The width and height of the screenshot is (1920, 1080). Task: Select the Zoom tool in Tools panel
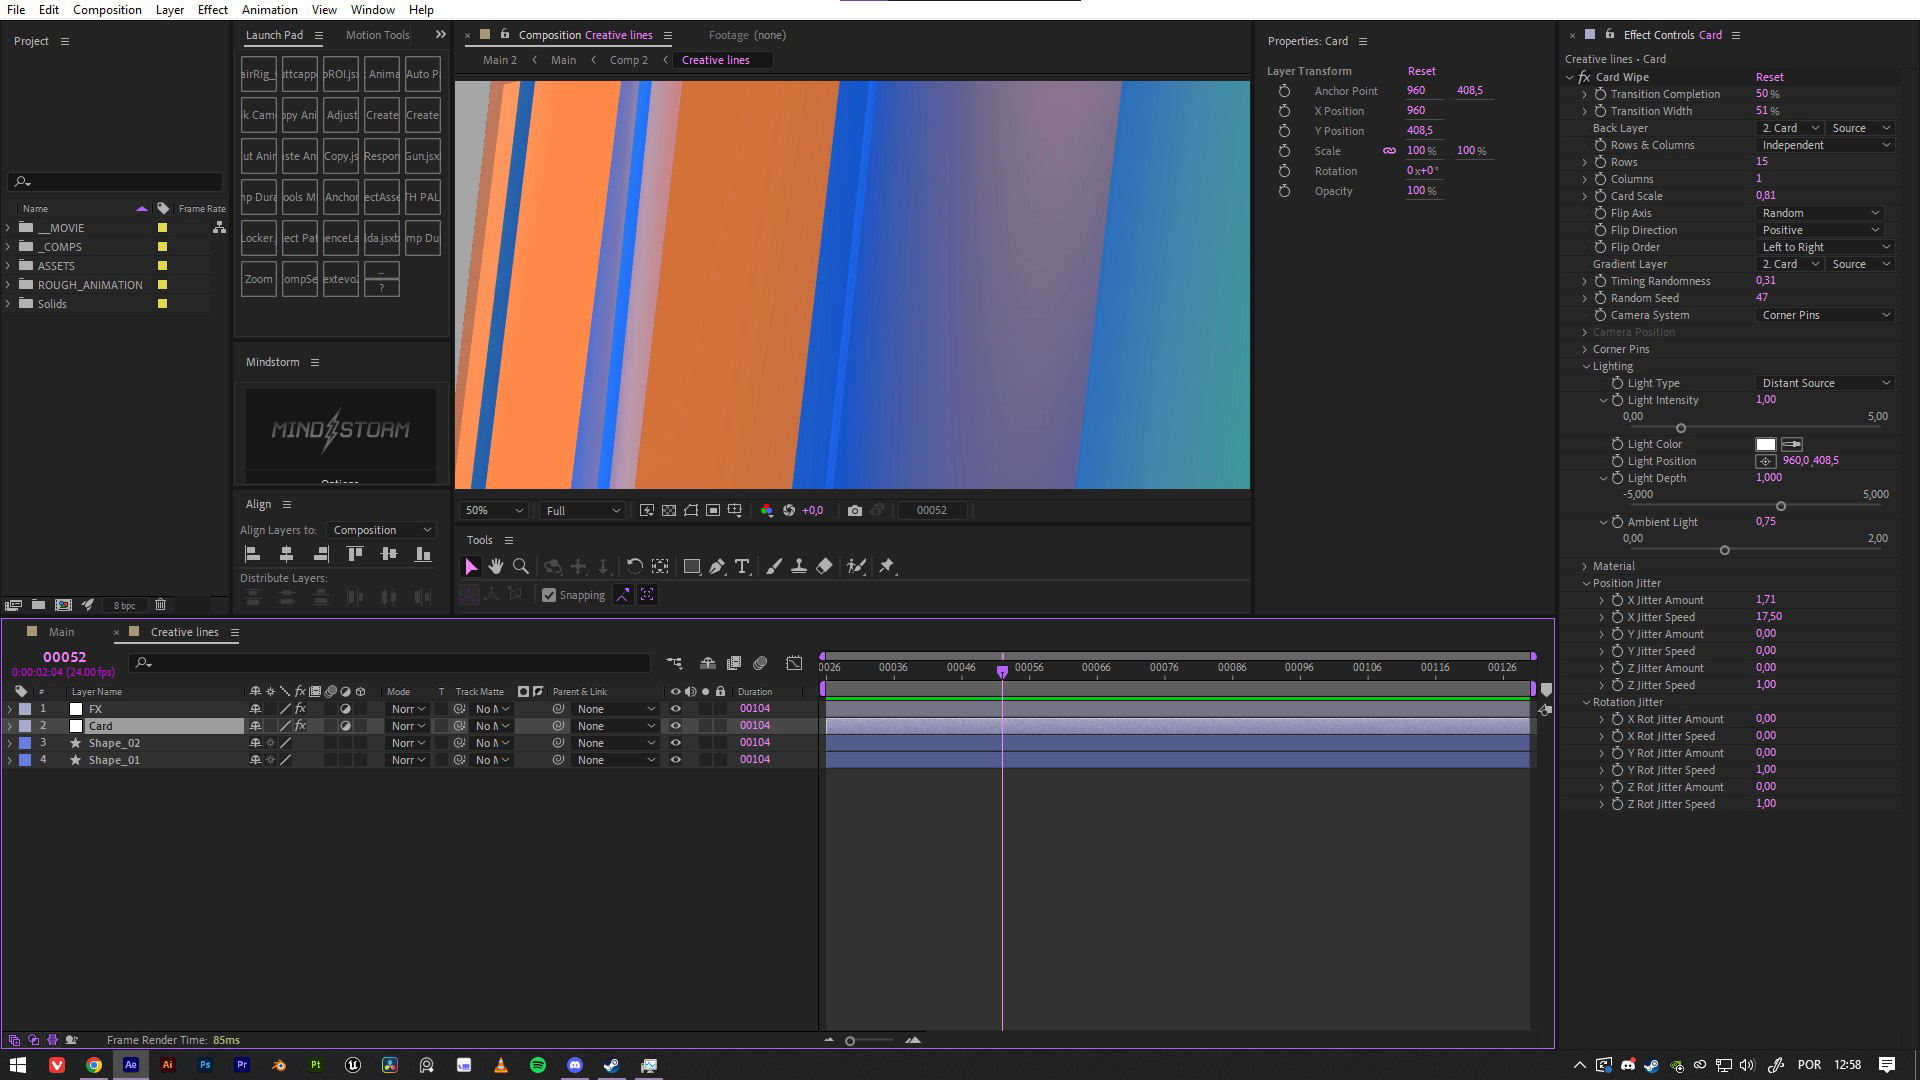521,566
